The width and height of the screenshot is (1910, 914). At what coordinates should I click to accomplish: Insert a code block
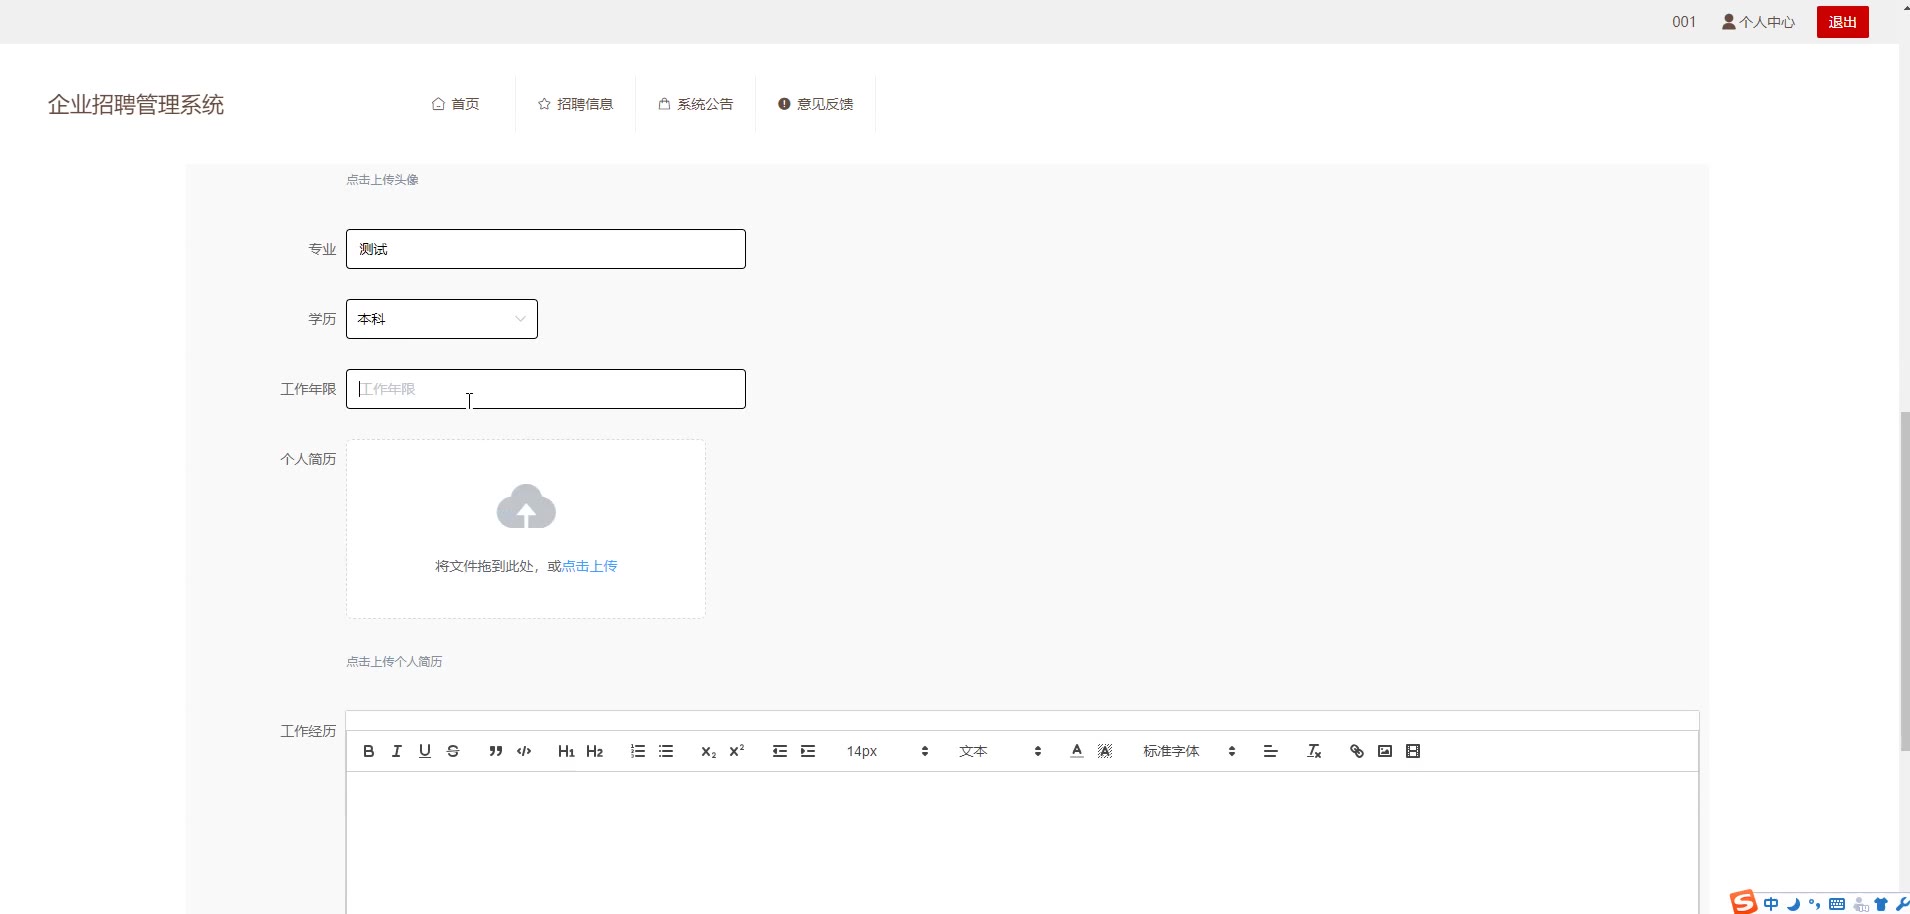pos(524,751)
